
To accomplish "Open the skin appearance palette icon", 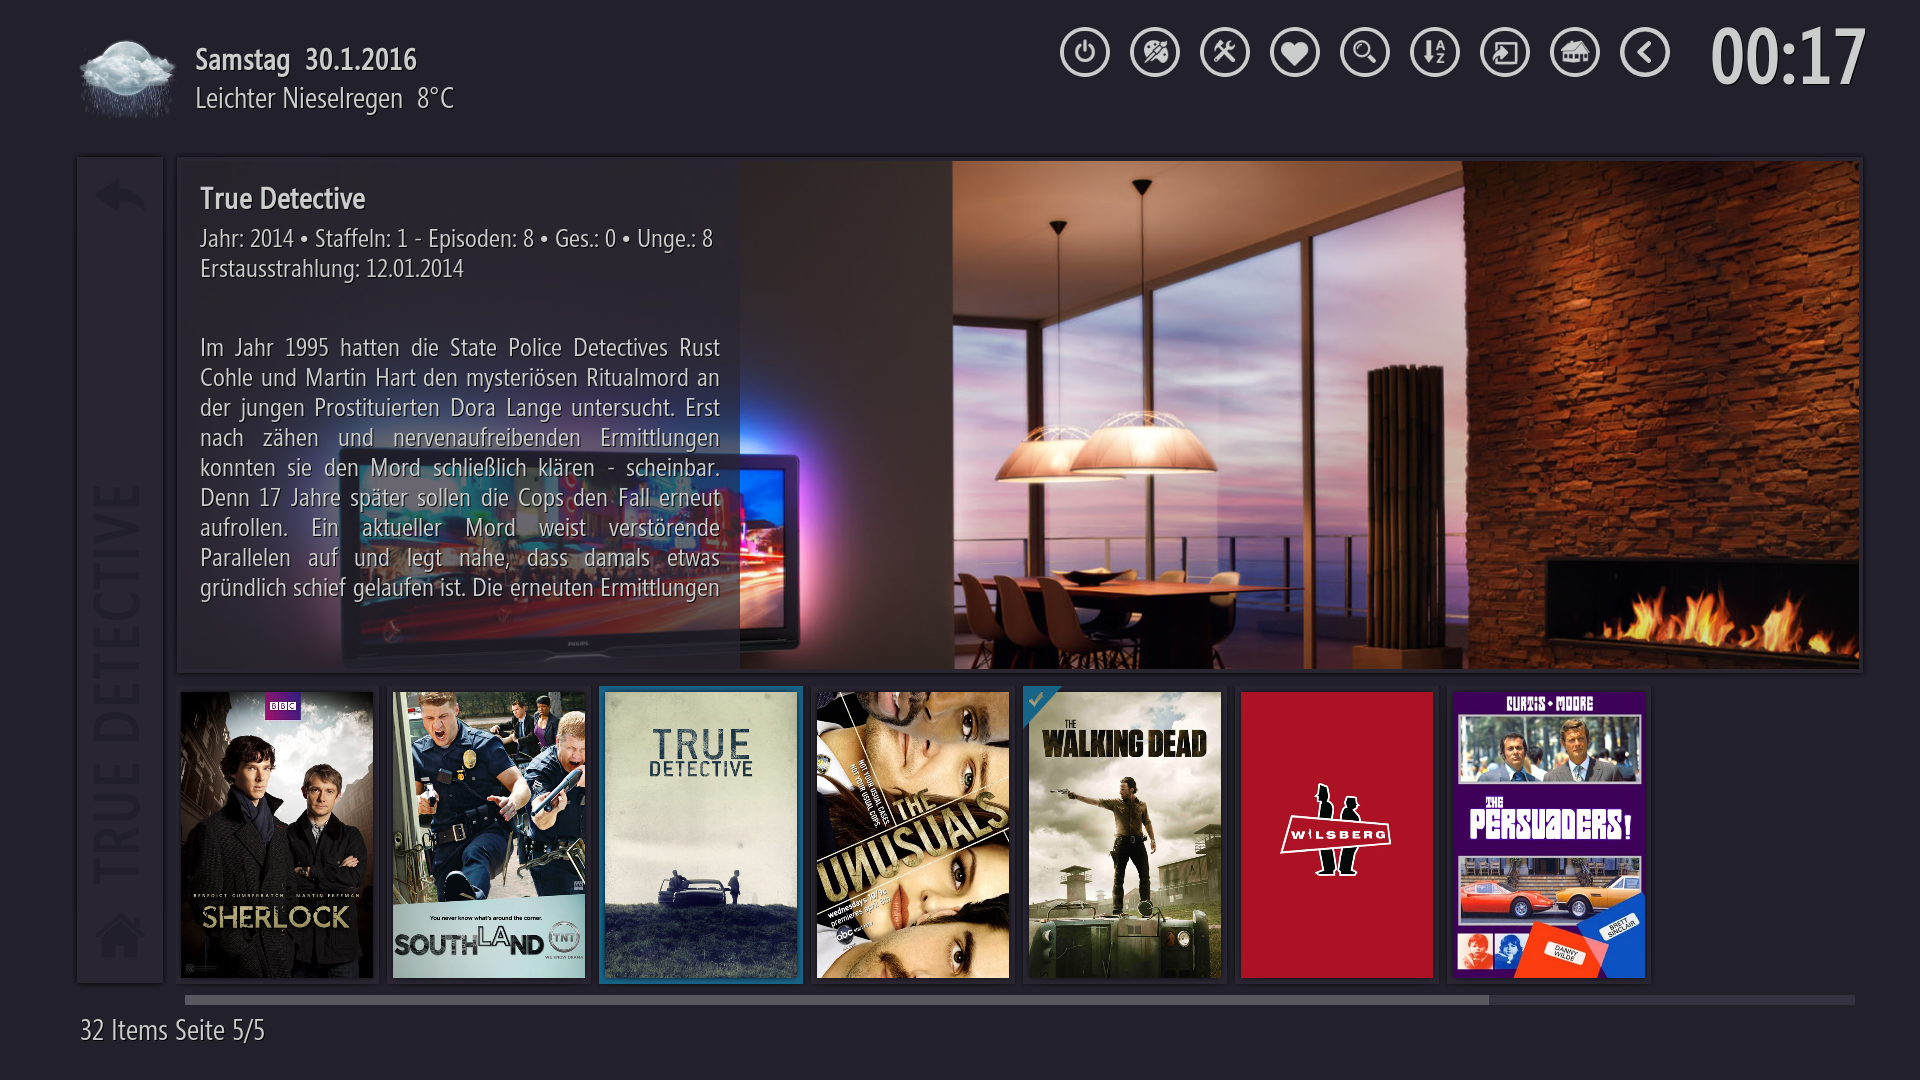I will (x=1155, y=52).
